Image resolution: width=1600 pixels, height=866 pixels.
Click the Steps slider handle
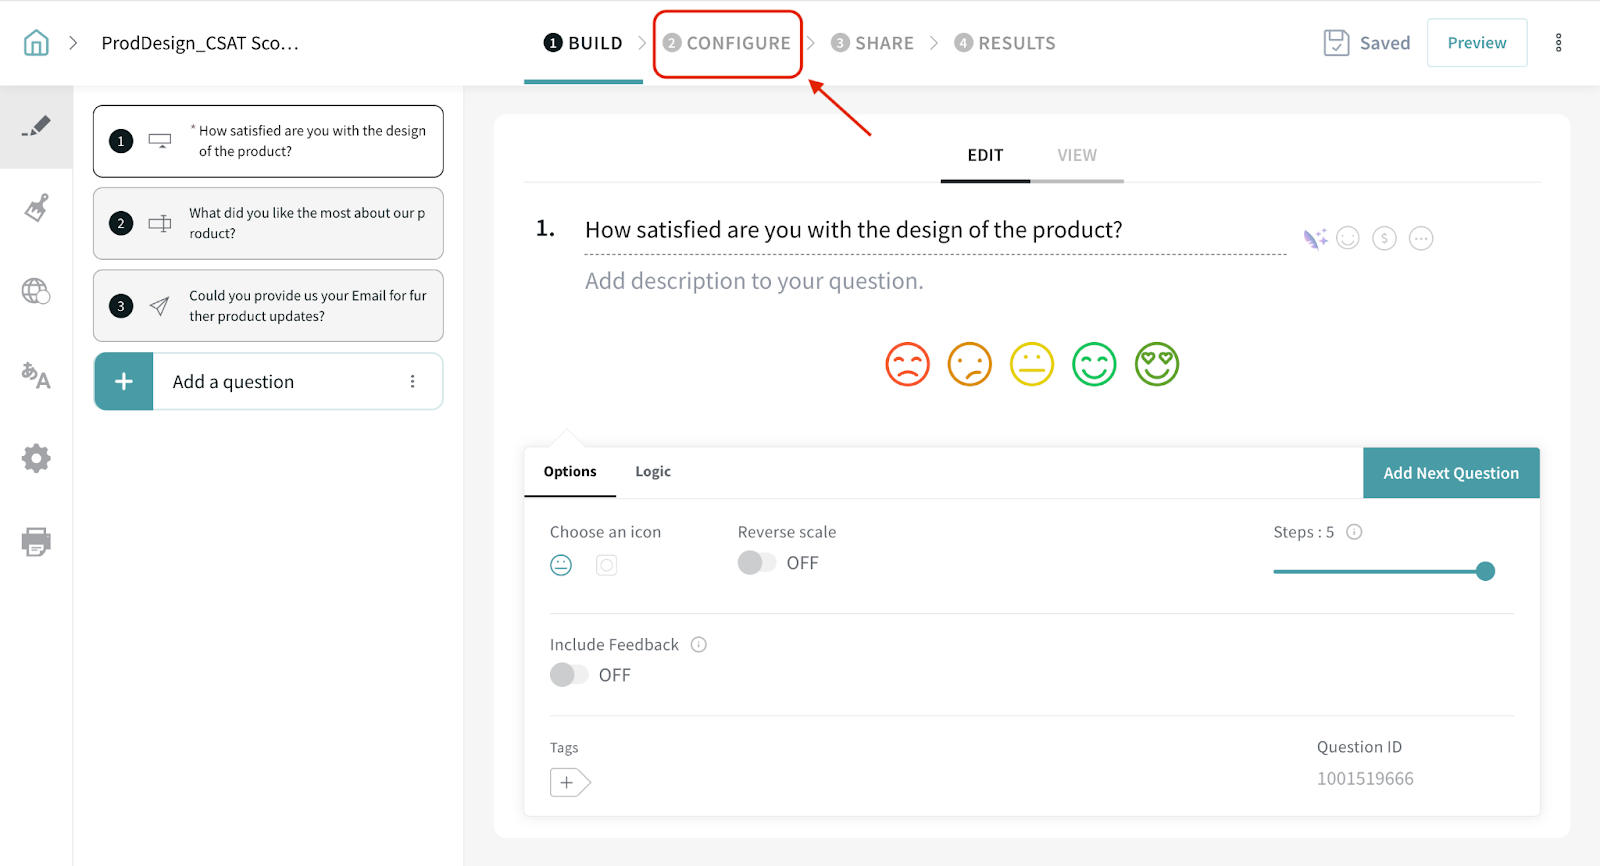pyautogui.click(x=1485, y=571)
